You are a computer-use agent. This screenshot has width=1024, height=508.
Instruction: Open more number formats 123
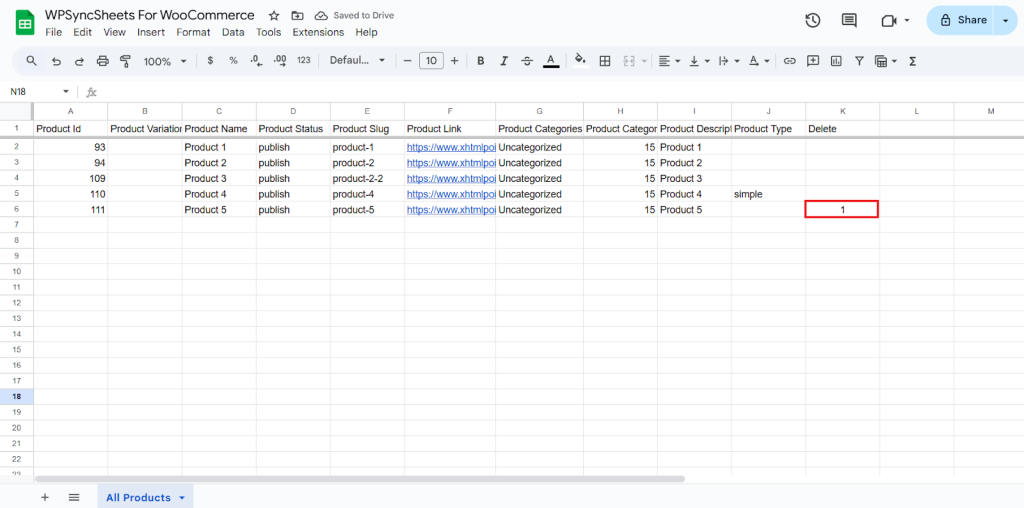pyautogui.click(x=304, y=61)
